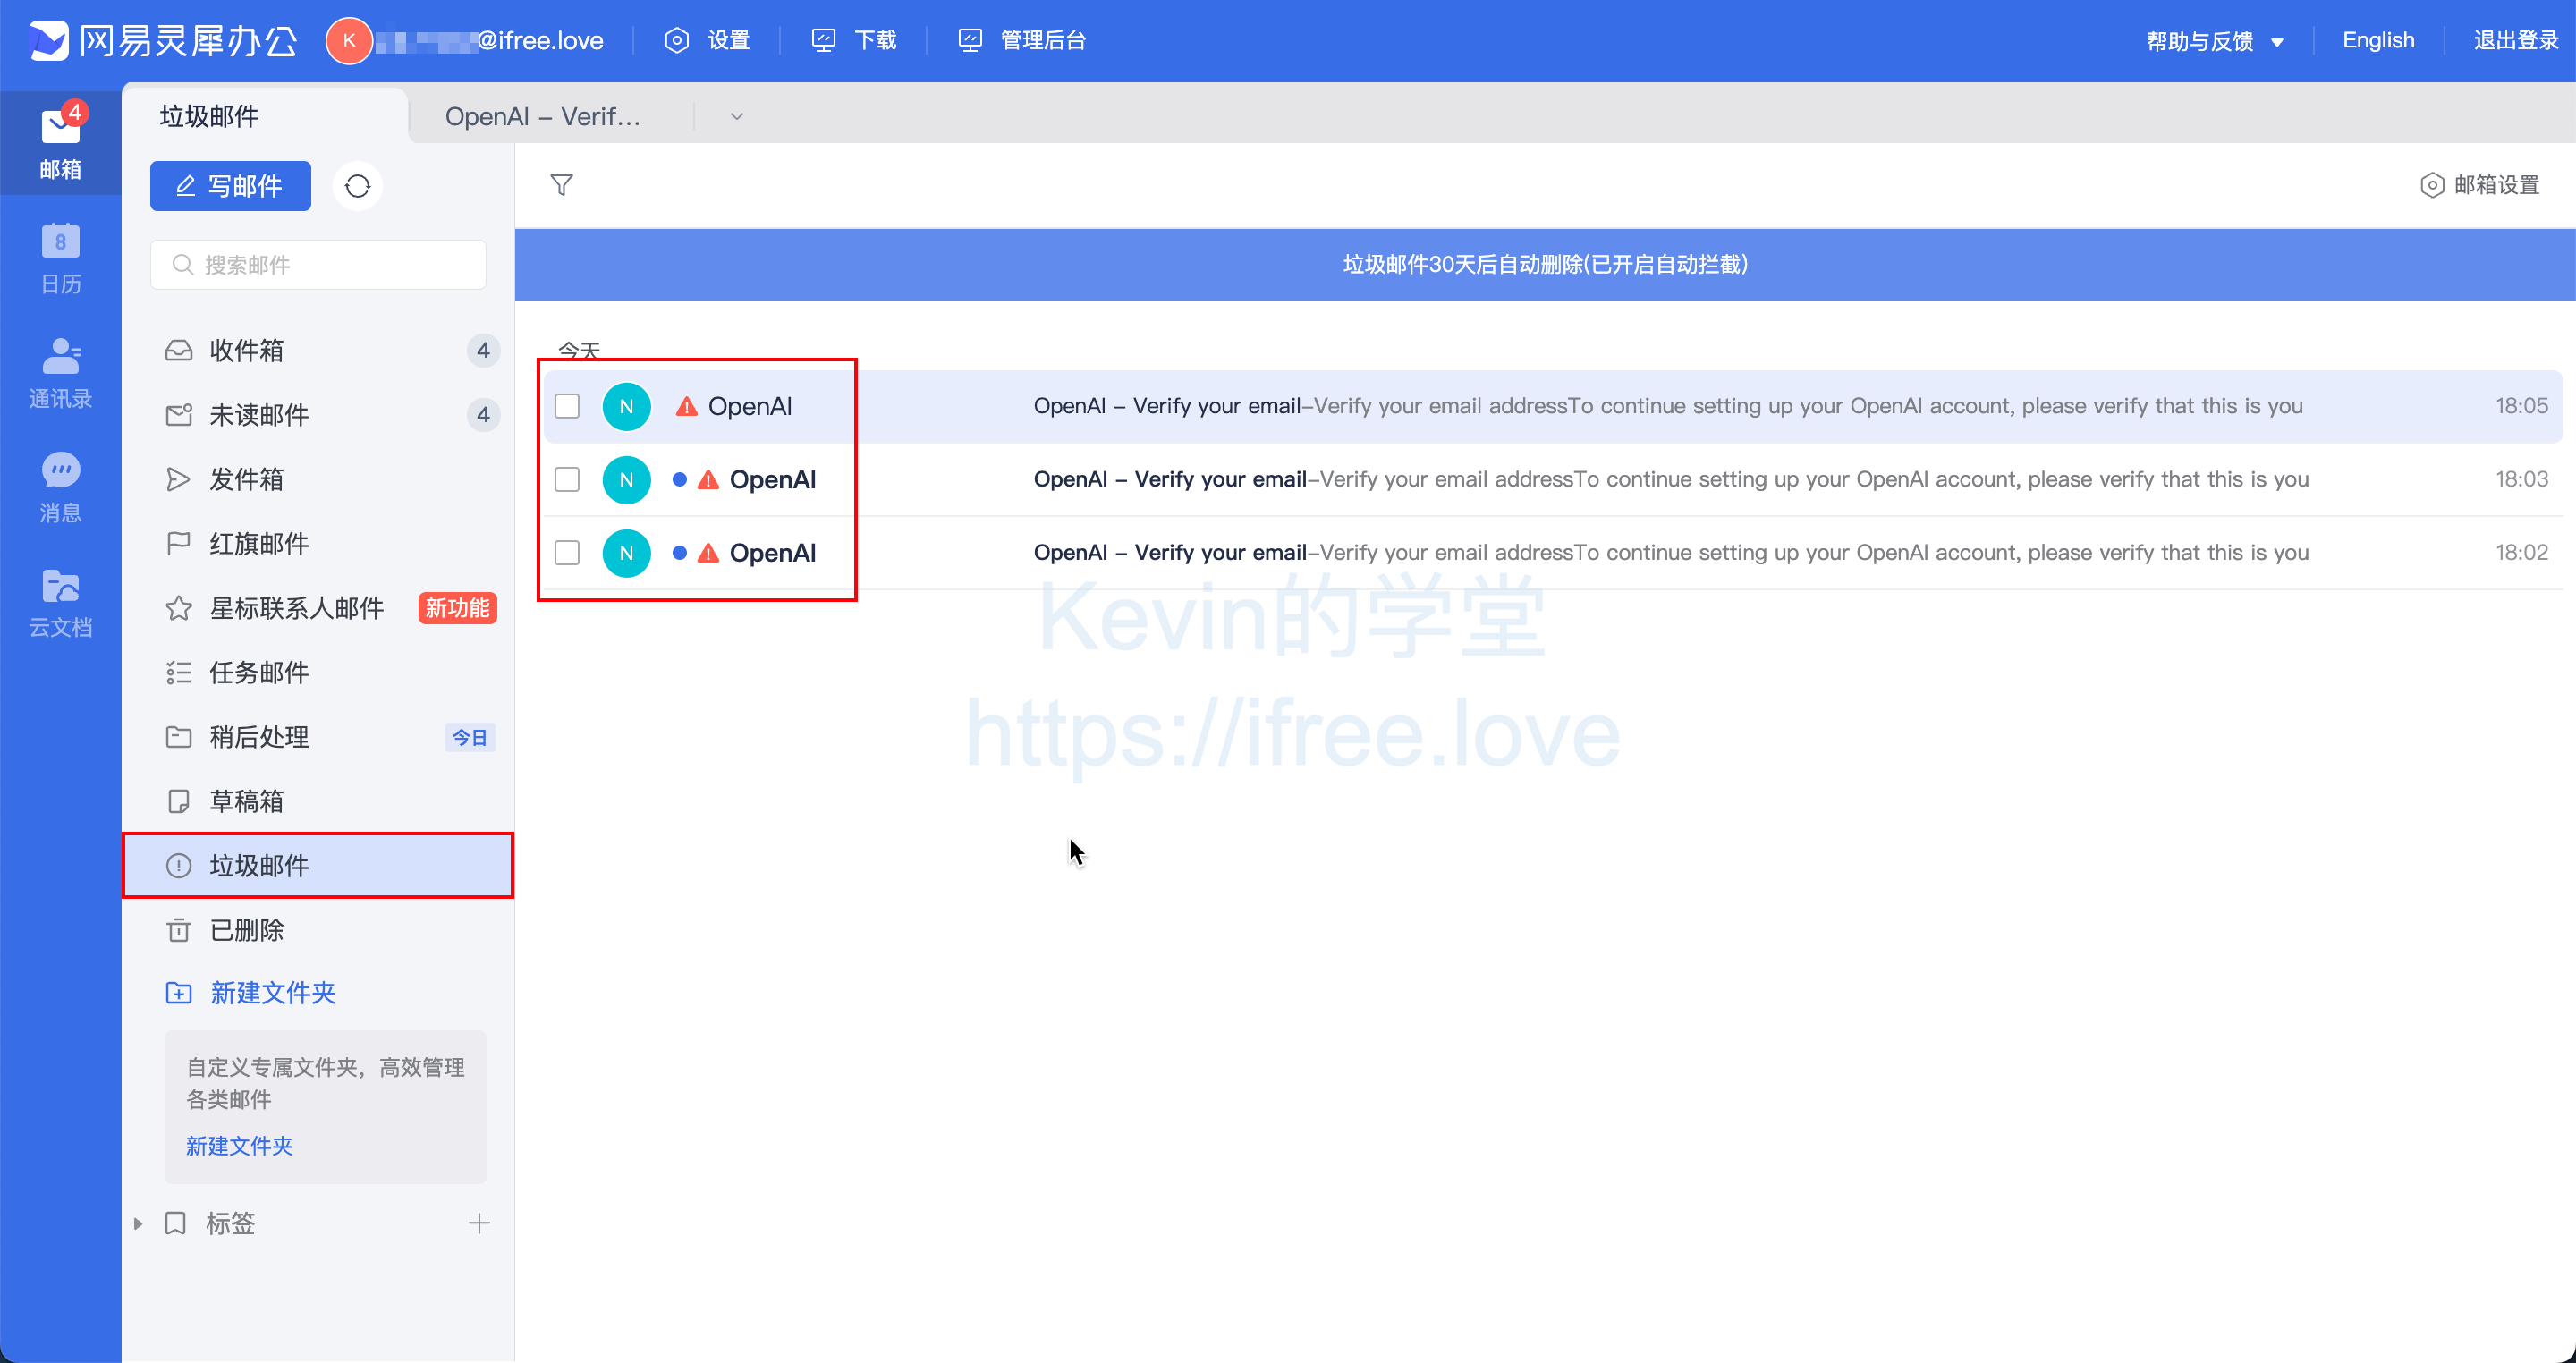Viewport: 2576px width, 1363px height.
Task: Select the 18:03 OpenAI email checkbox
Action: 567,480
